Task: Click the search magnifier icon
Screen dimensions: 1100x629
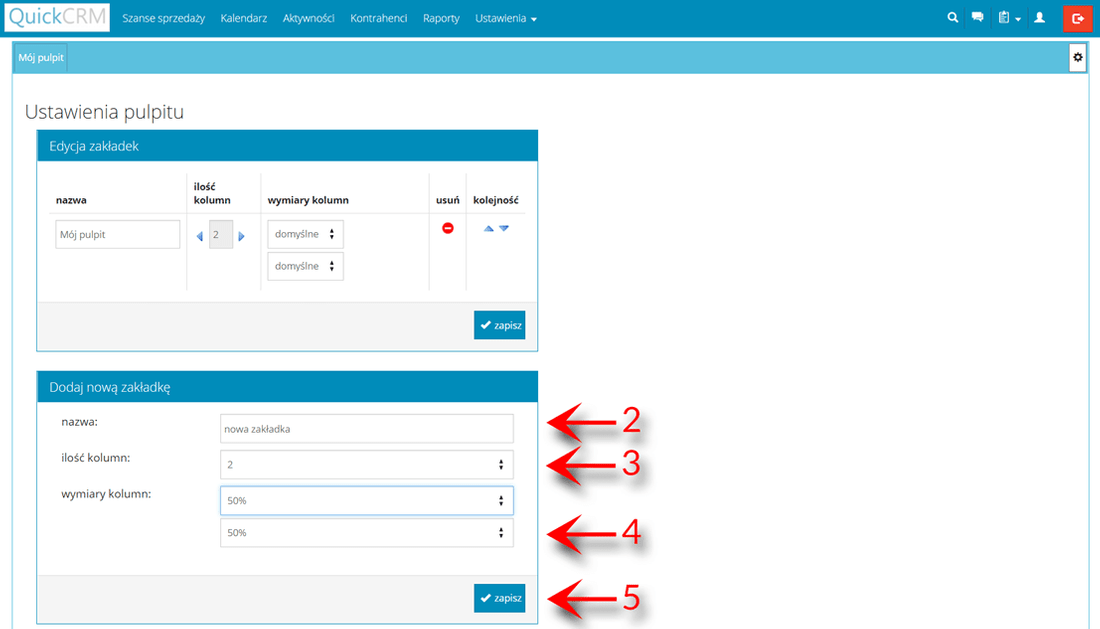Action: [x=952, y=18]
